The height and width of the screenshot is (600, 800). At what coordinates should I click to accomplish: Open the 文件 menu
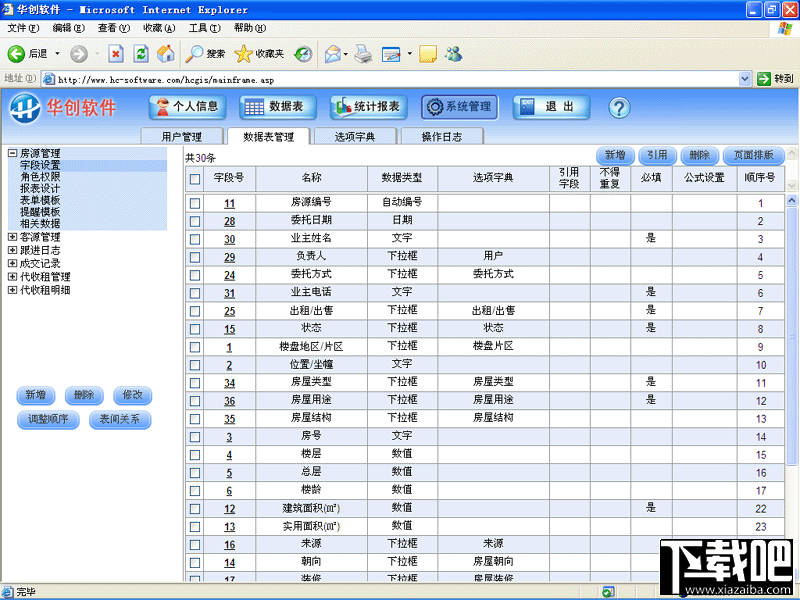pyautogui.click(x=23, y=28)
